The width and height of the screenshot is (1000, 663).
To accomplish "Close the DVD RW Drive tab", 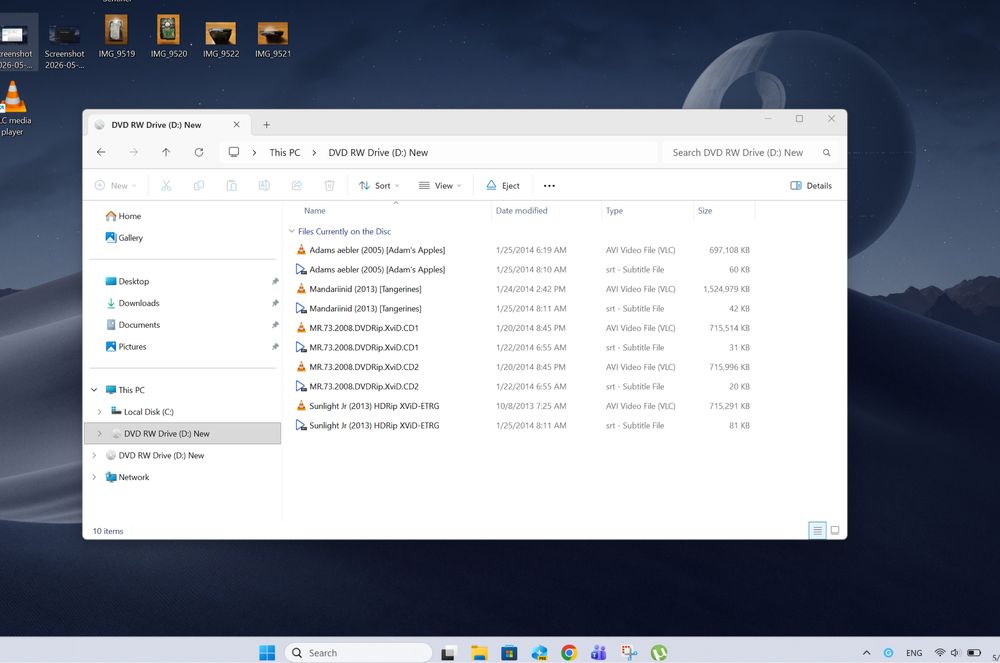I will [x=237, y=124].
